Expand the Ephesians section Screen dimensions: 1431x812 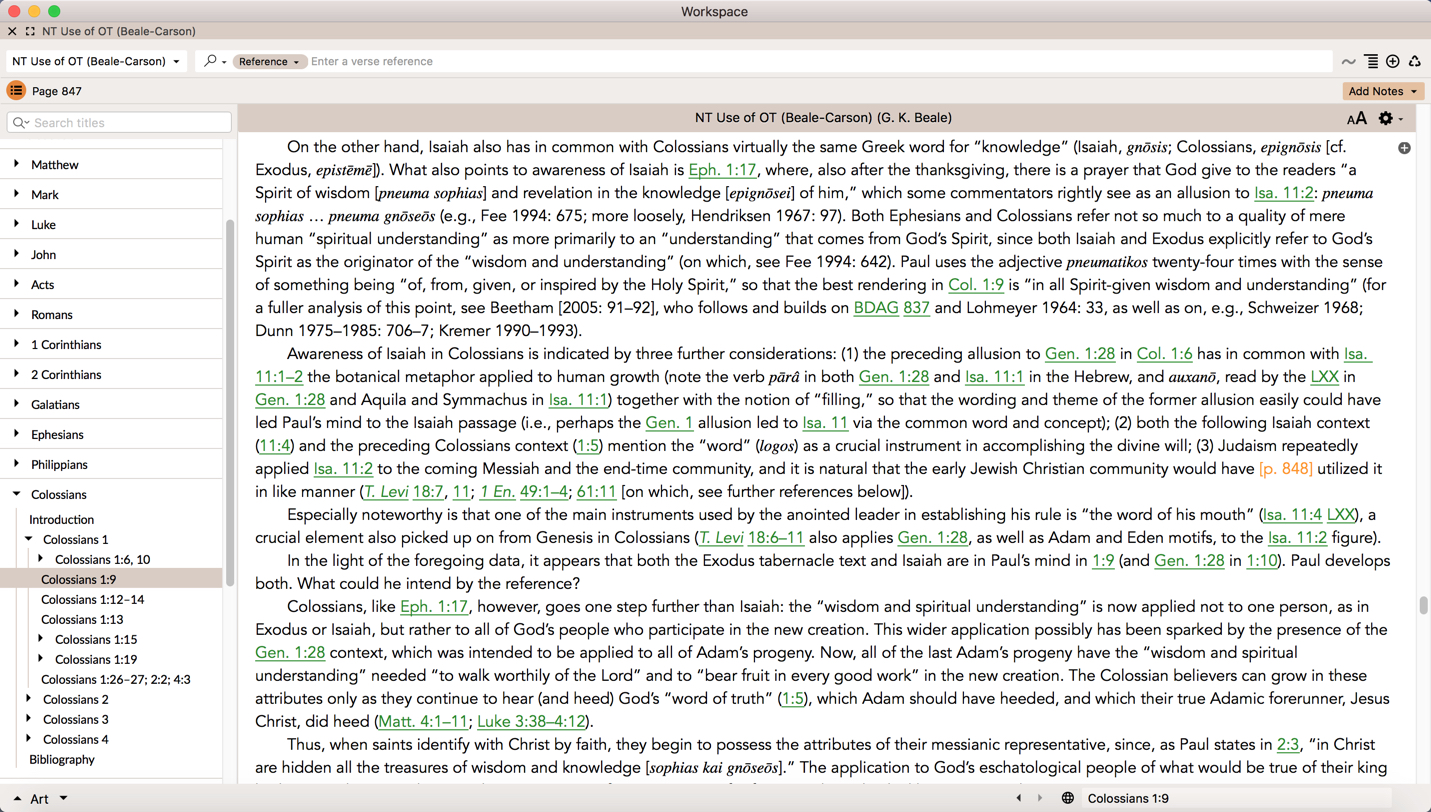point(16,434)
